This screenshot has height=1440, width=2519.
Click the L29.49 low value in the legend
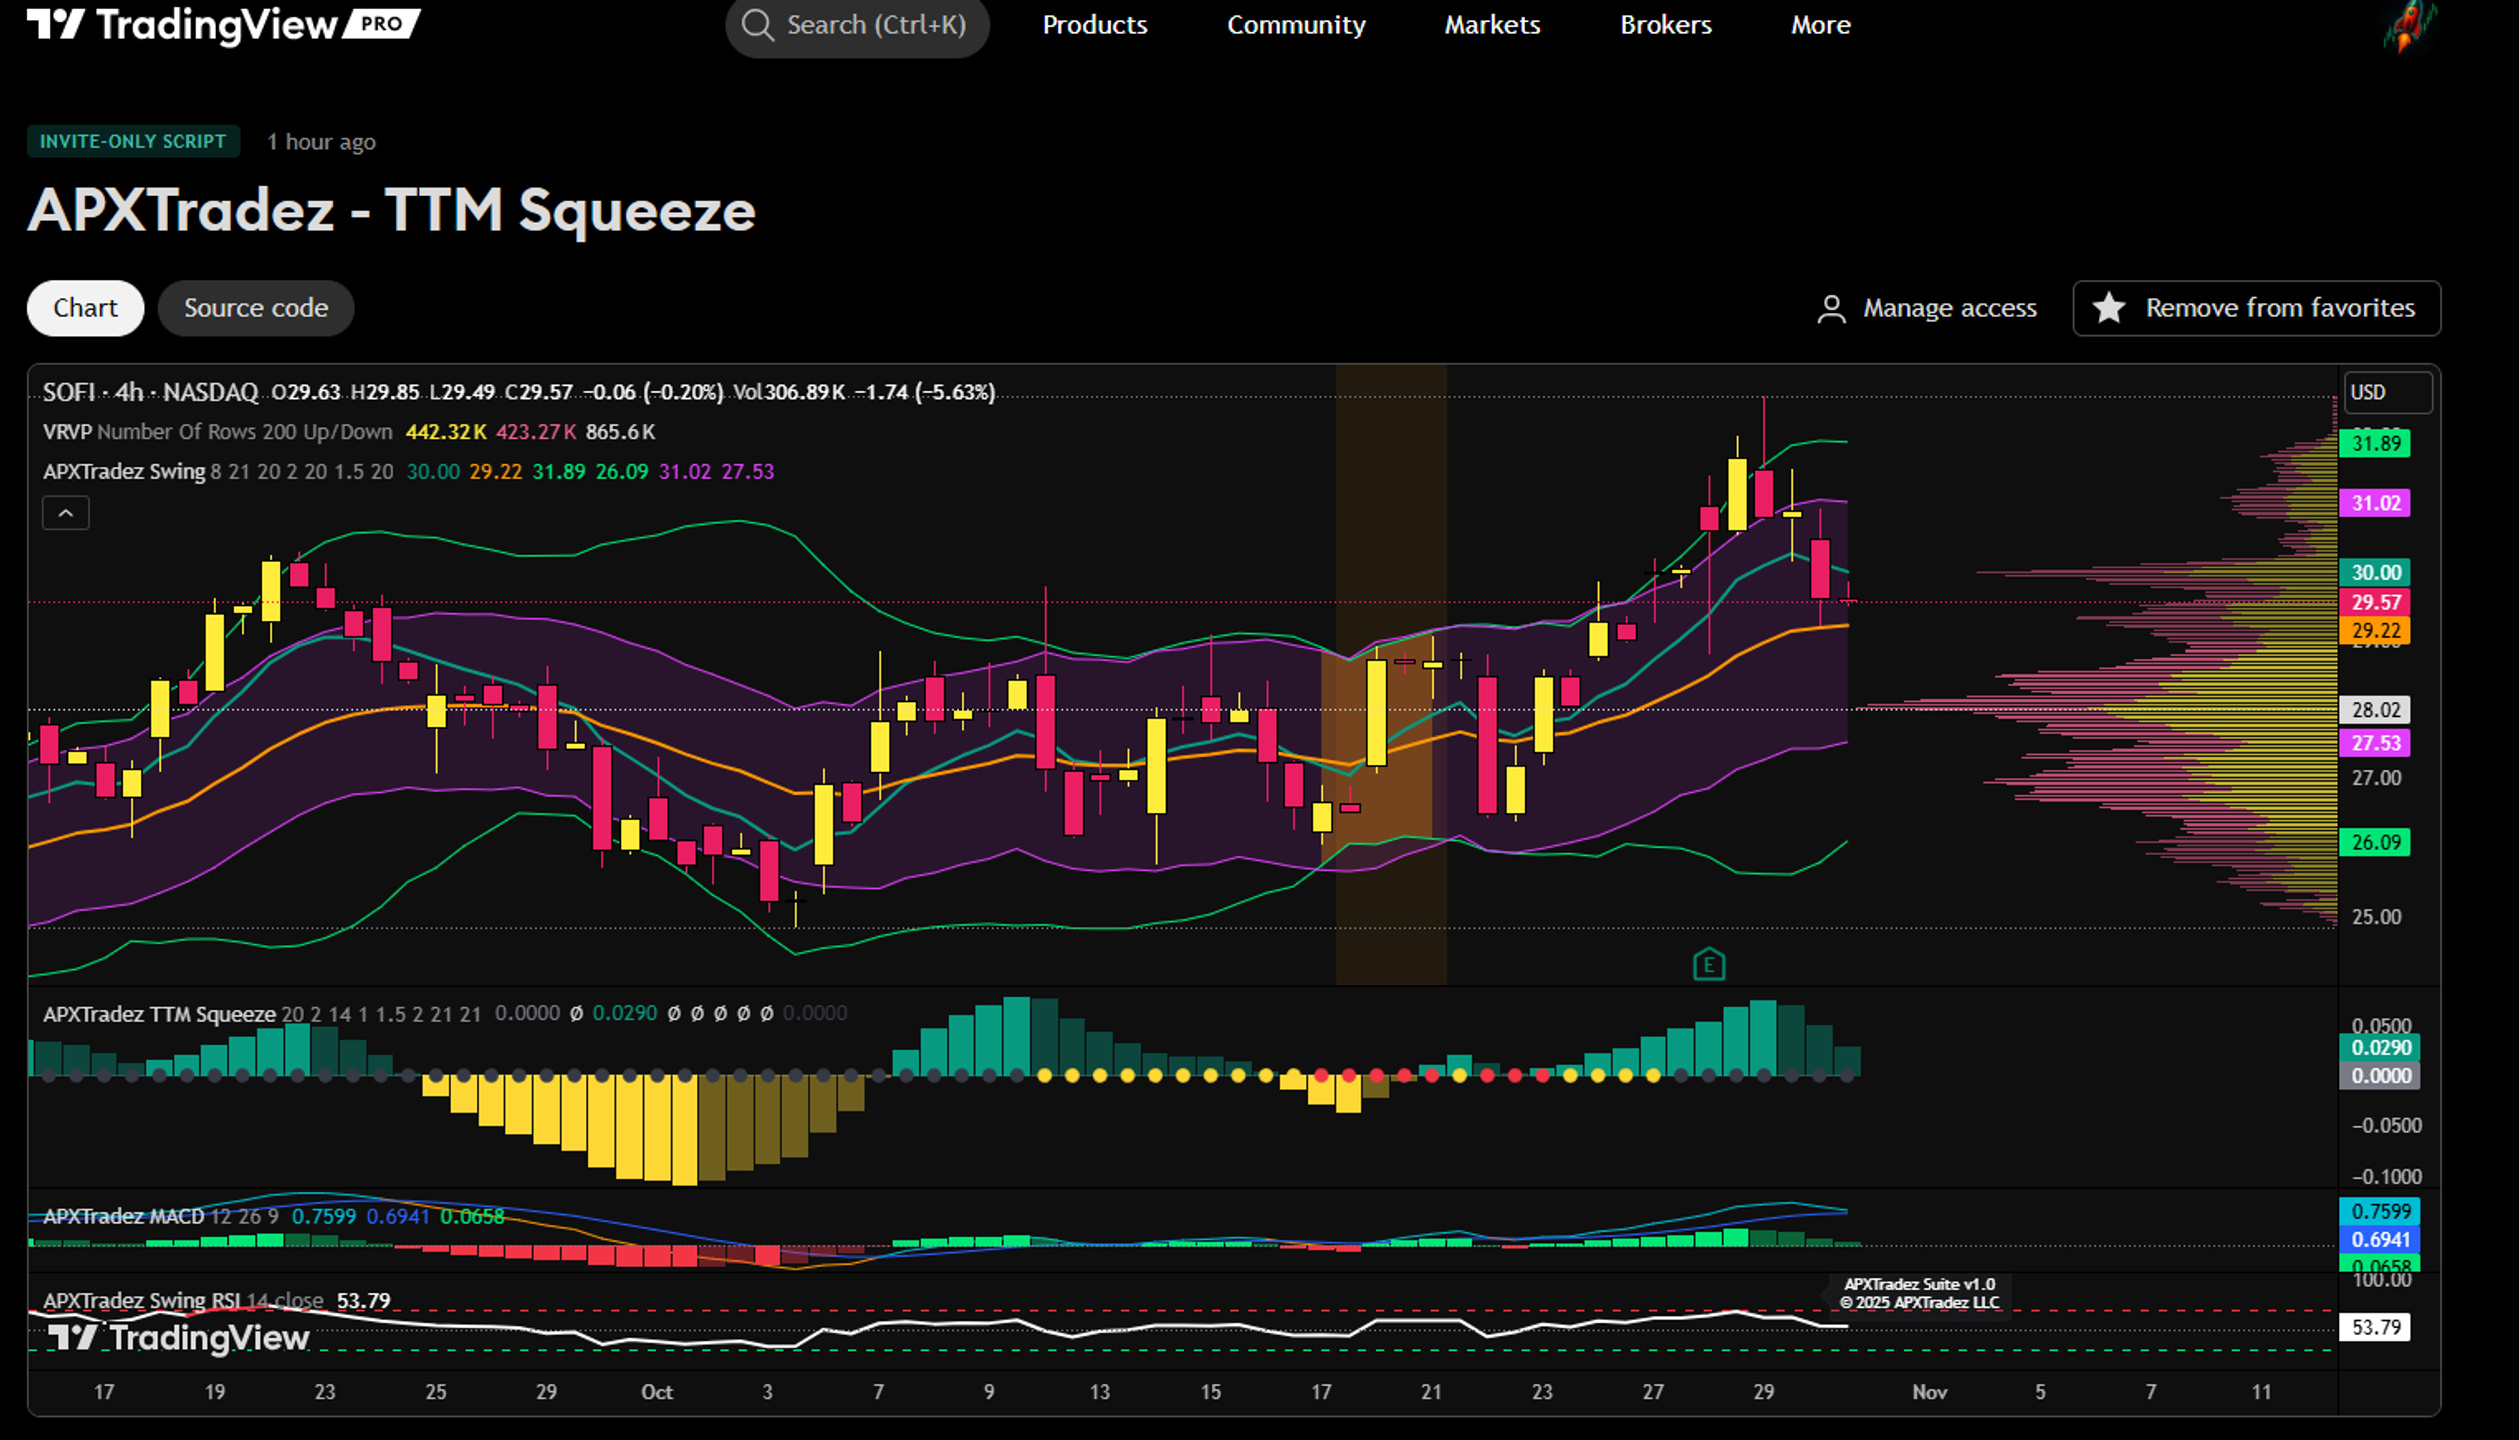(462, 392)
